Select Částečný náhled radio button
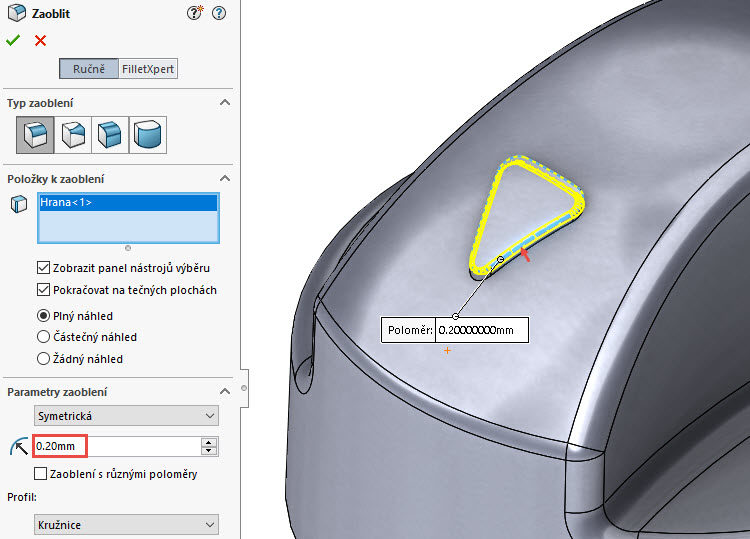 [x=43, y=337]
